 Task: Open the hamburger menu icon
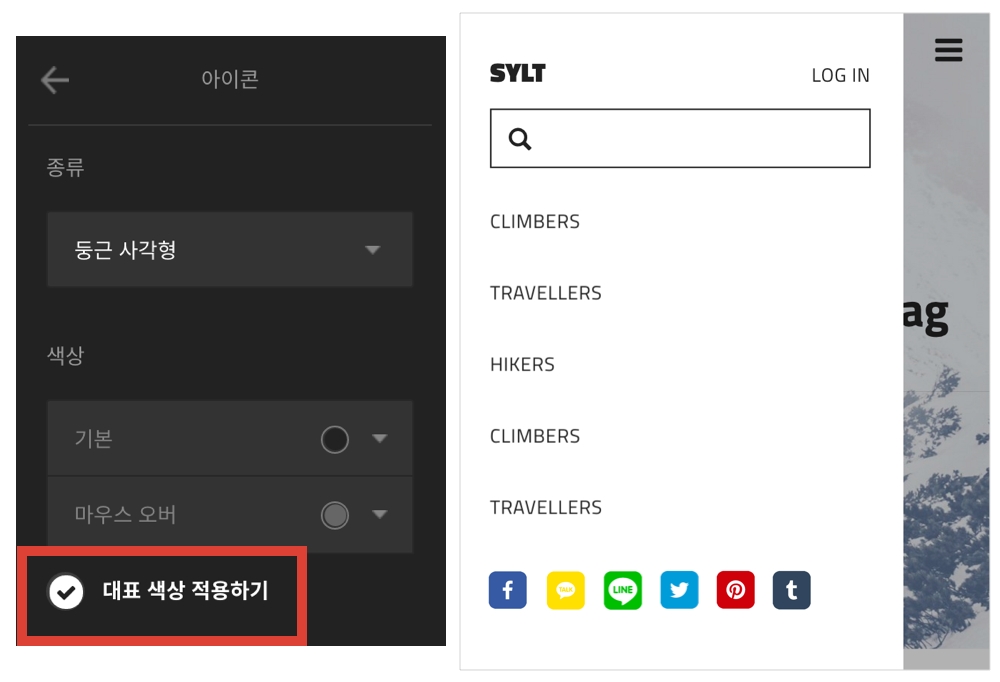[948, 50]
